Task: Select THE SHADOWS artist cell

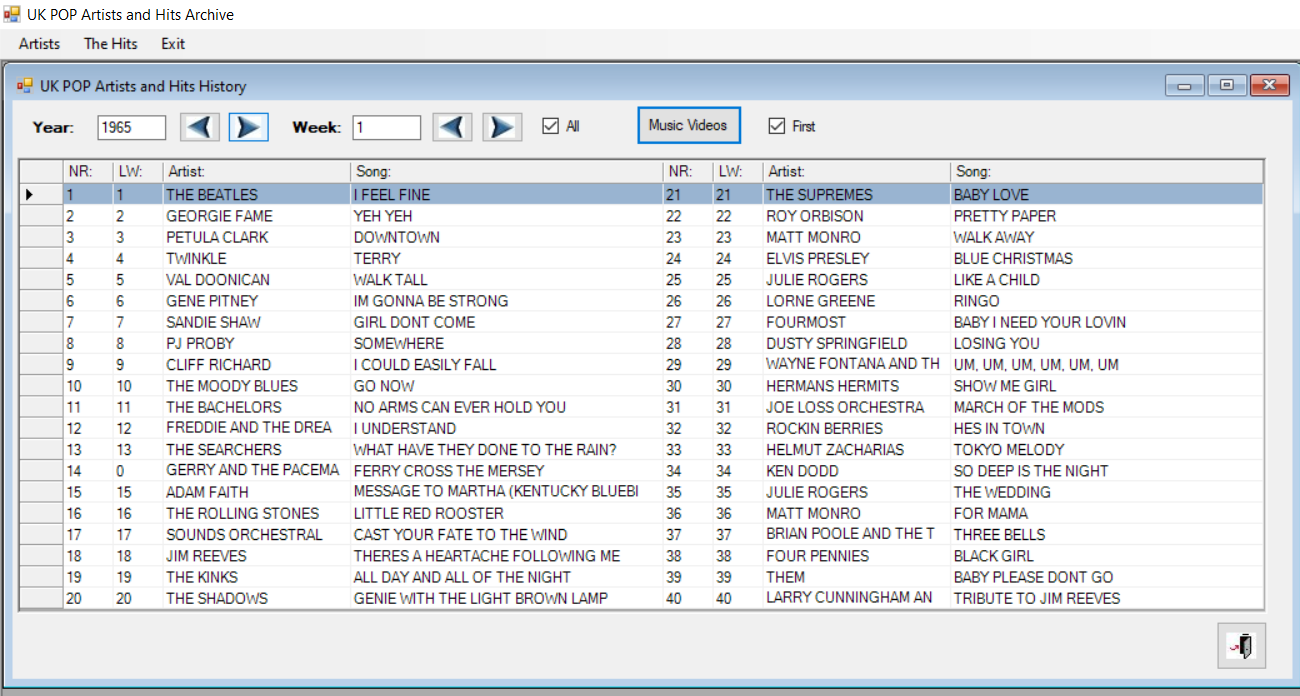Action: point(257,598)
